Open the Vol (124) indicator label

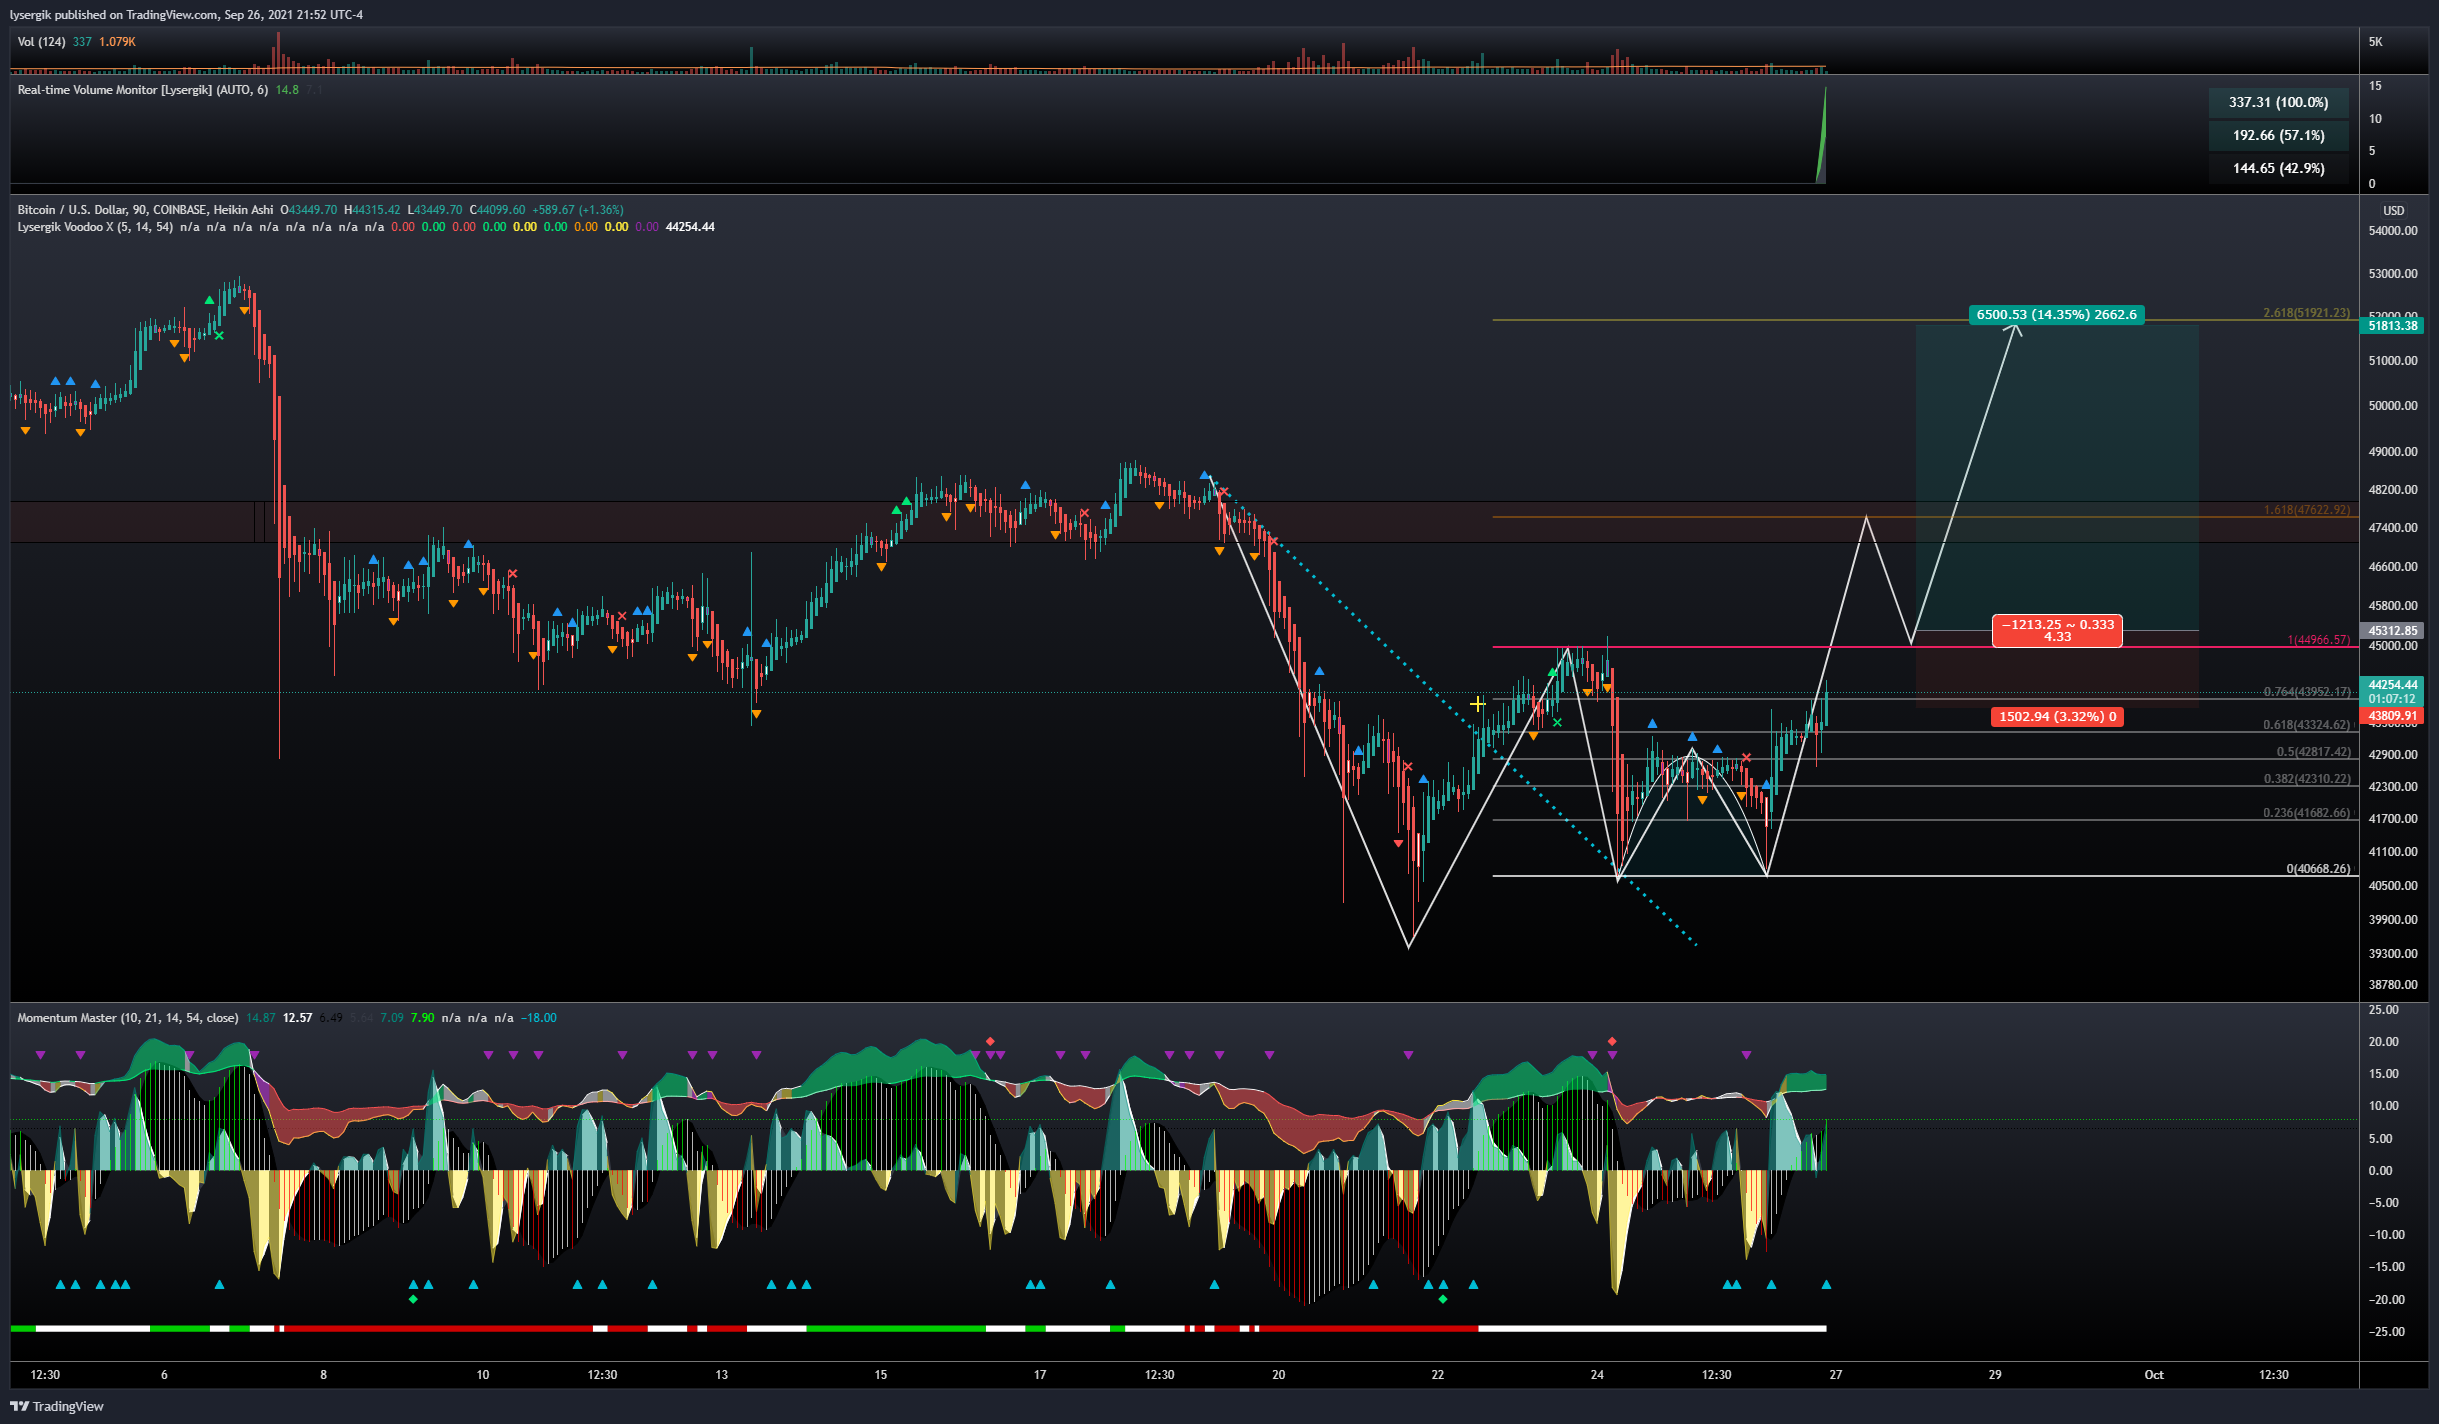[x=41, y=42]
